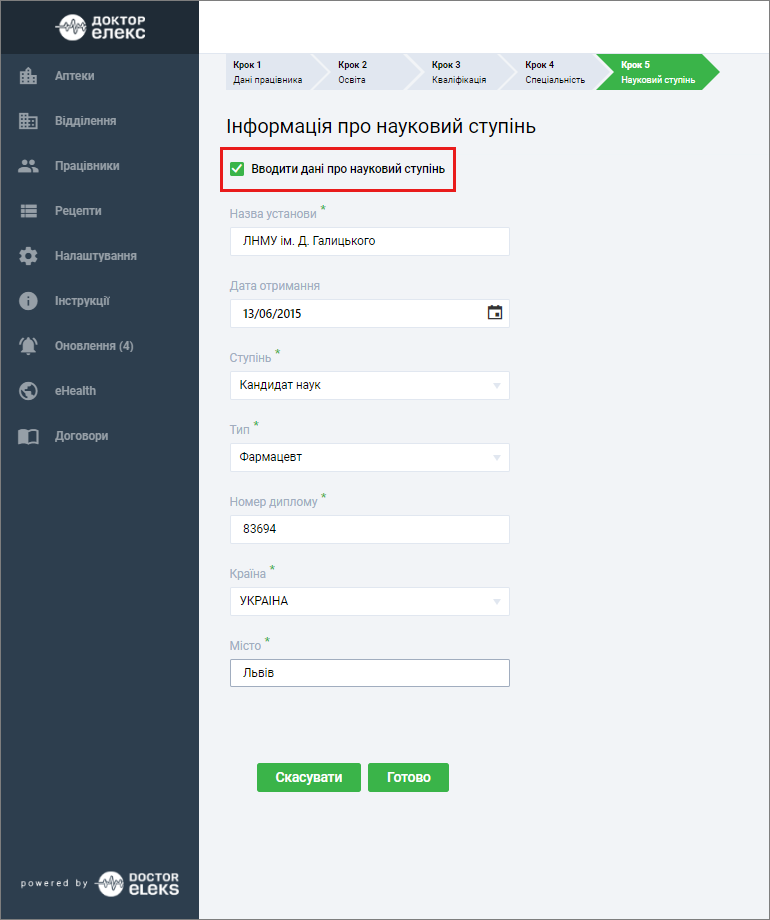Open the Аптеки building icon

pyautogui.click(x=28, y=76)
